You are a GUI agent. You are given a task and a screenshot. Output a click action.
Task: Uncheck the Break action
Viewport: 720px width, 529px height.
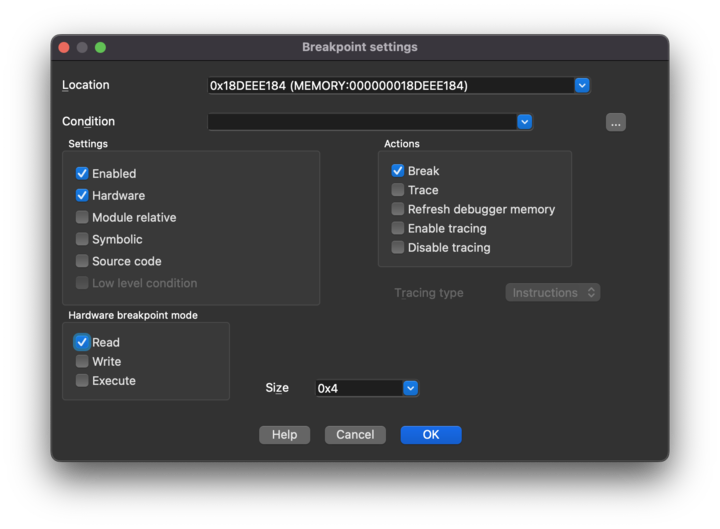pos(398,171)
